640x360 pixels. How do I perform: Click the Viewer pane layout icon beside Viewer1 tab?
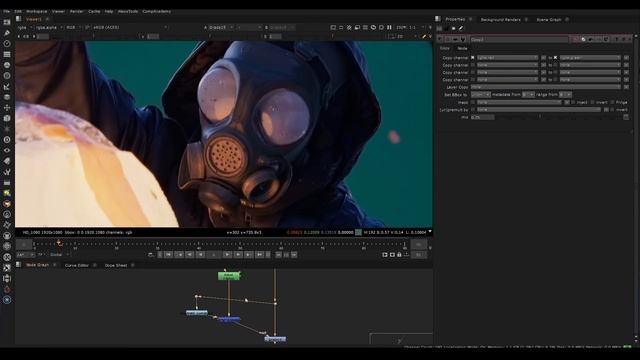pyautogui.click(x=18, y=19)
